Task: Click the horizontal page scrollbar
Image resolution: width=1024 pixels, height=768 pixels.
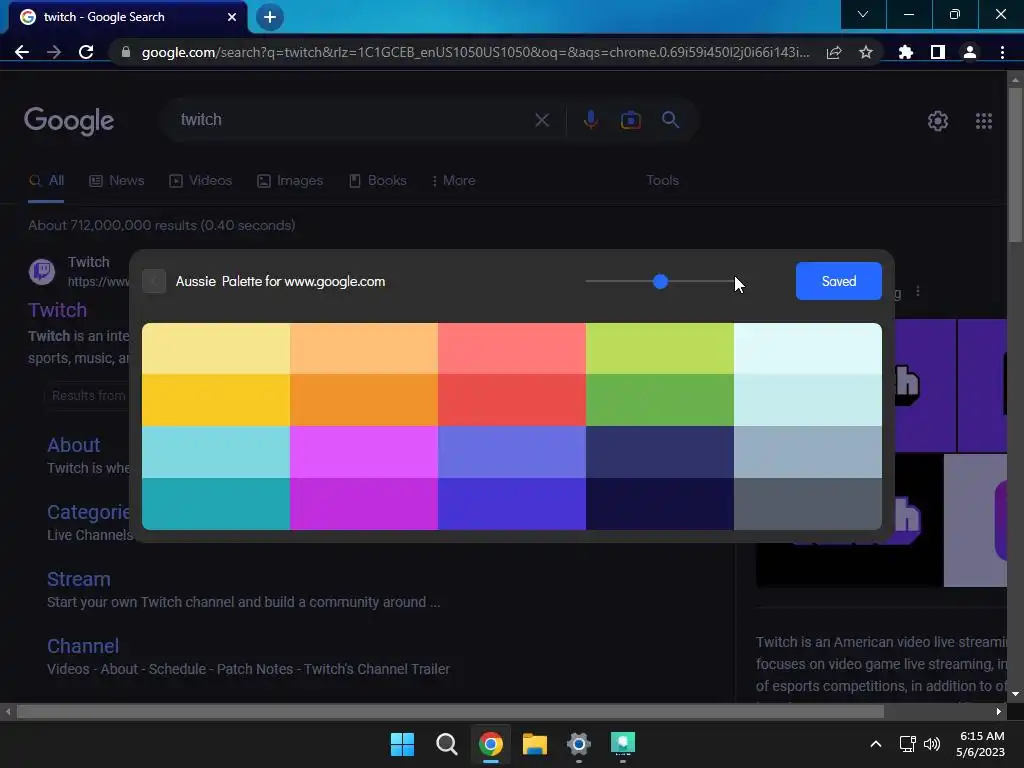Action: (450, 711)
